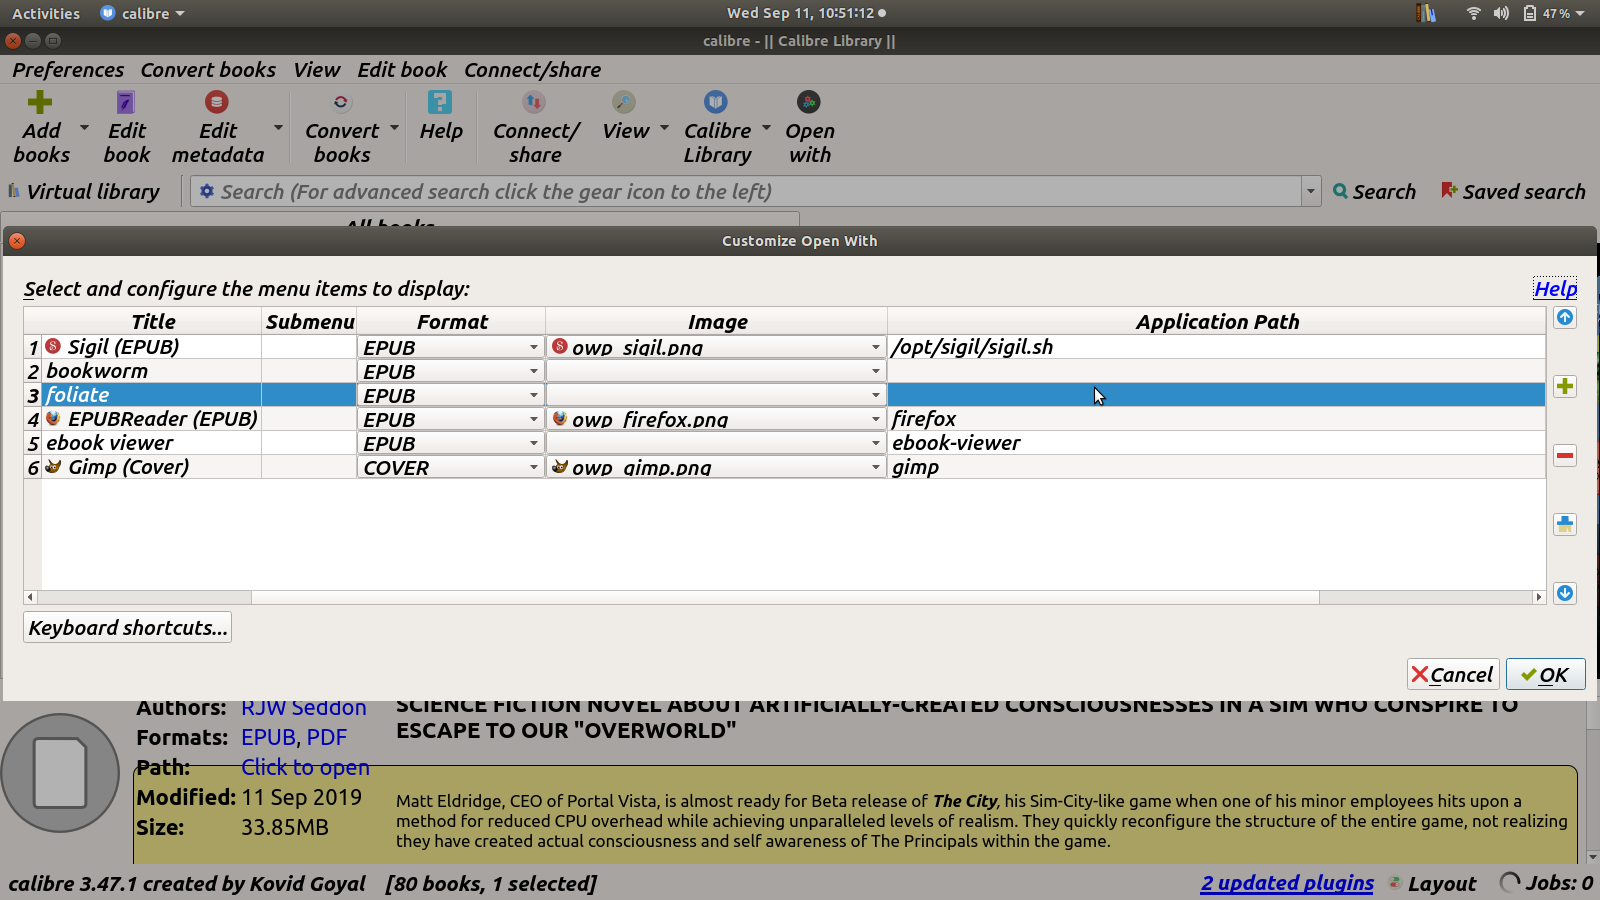Select the ebook viewer title cell

pyautogui.click(x=151, y=443)
